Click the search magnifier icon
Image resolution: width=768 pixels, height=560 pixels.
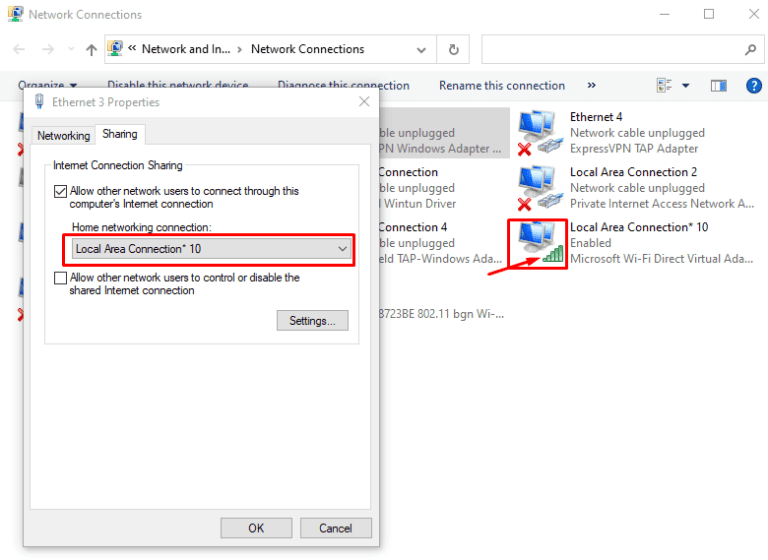[x=750, y=49]
